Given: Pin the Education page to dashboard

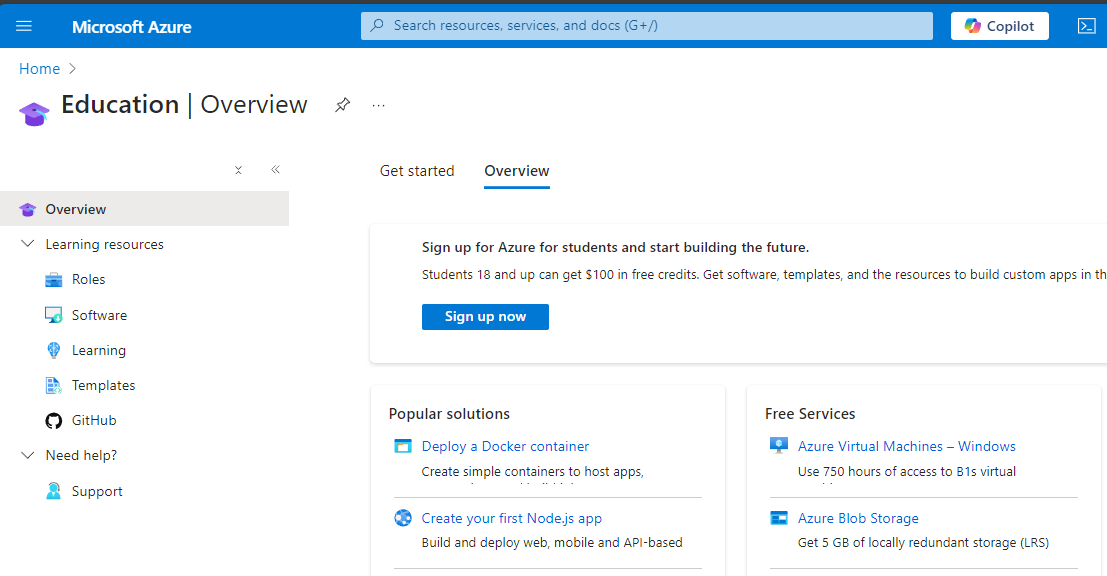Looking at the screenshot, I should (x=342, y=105).
